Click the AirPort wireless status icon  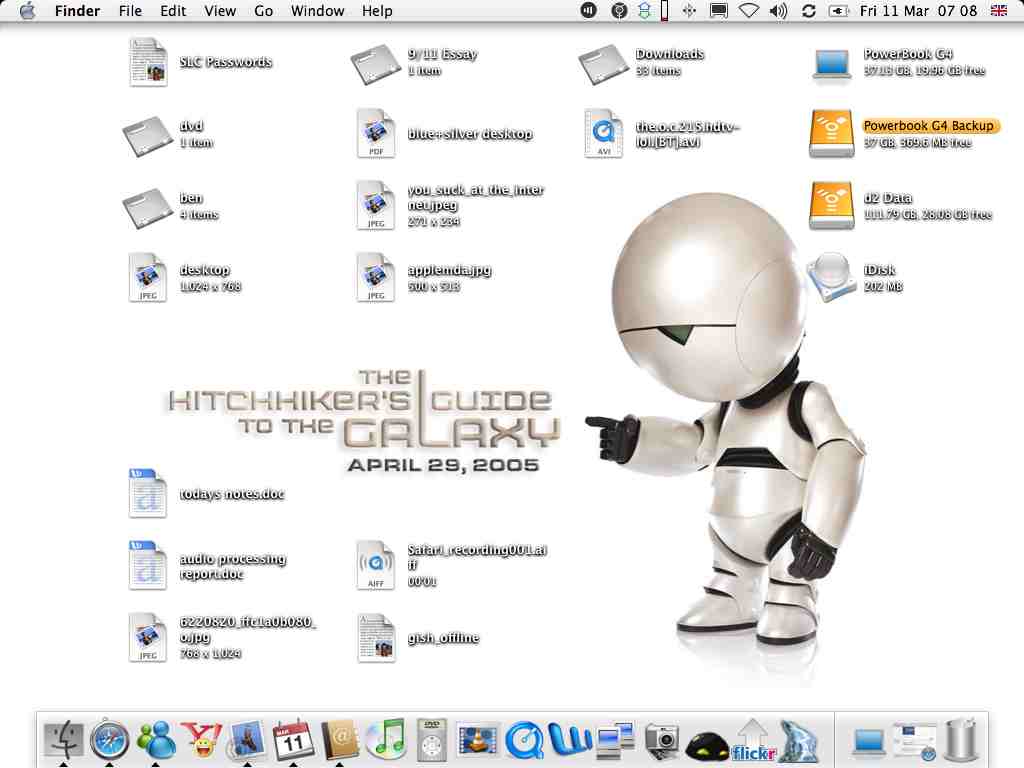[x=748, y=11]
